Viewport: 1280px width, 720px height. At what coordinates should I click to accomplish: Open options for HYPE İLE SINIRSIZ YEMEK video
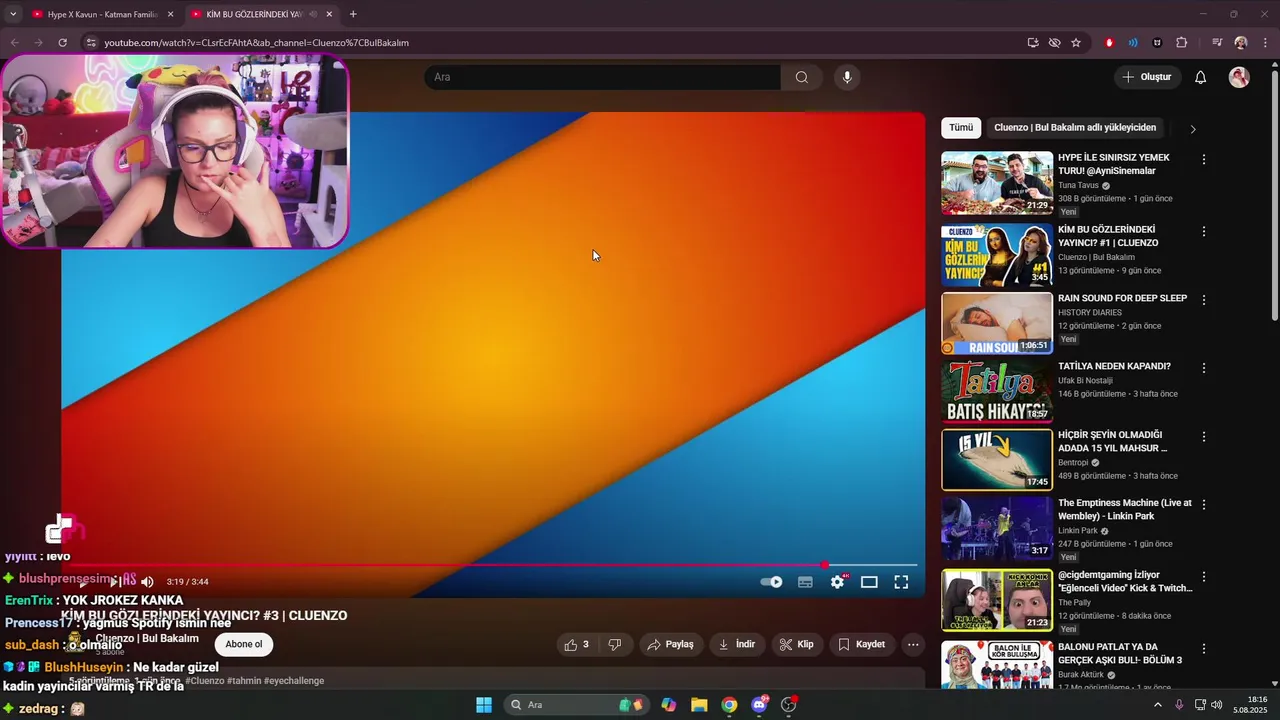click(1204, 159)
